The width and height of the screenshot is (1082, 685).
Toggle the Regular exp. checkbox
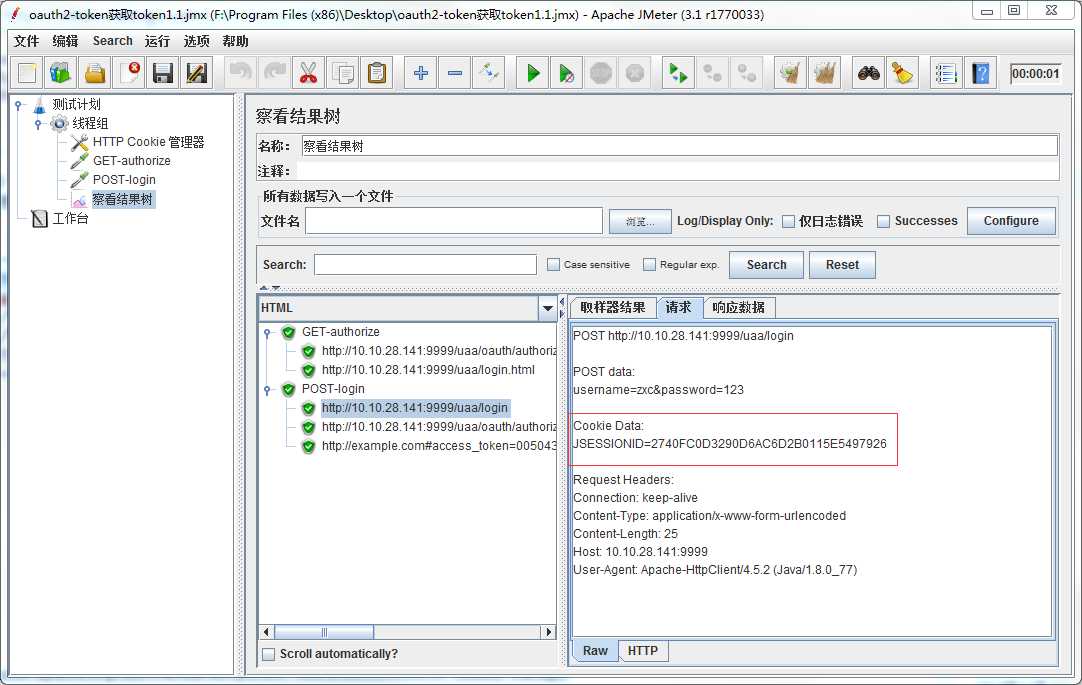(649, 264)
